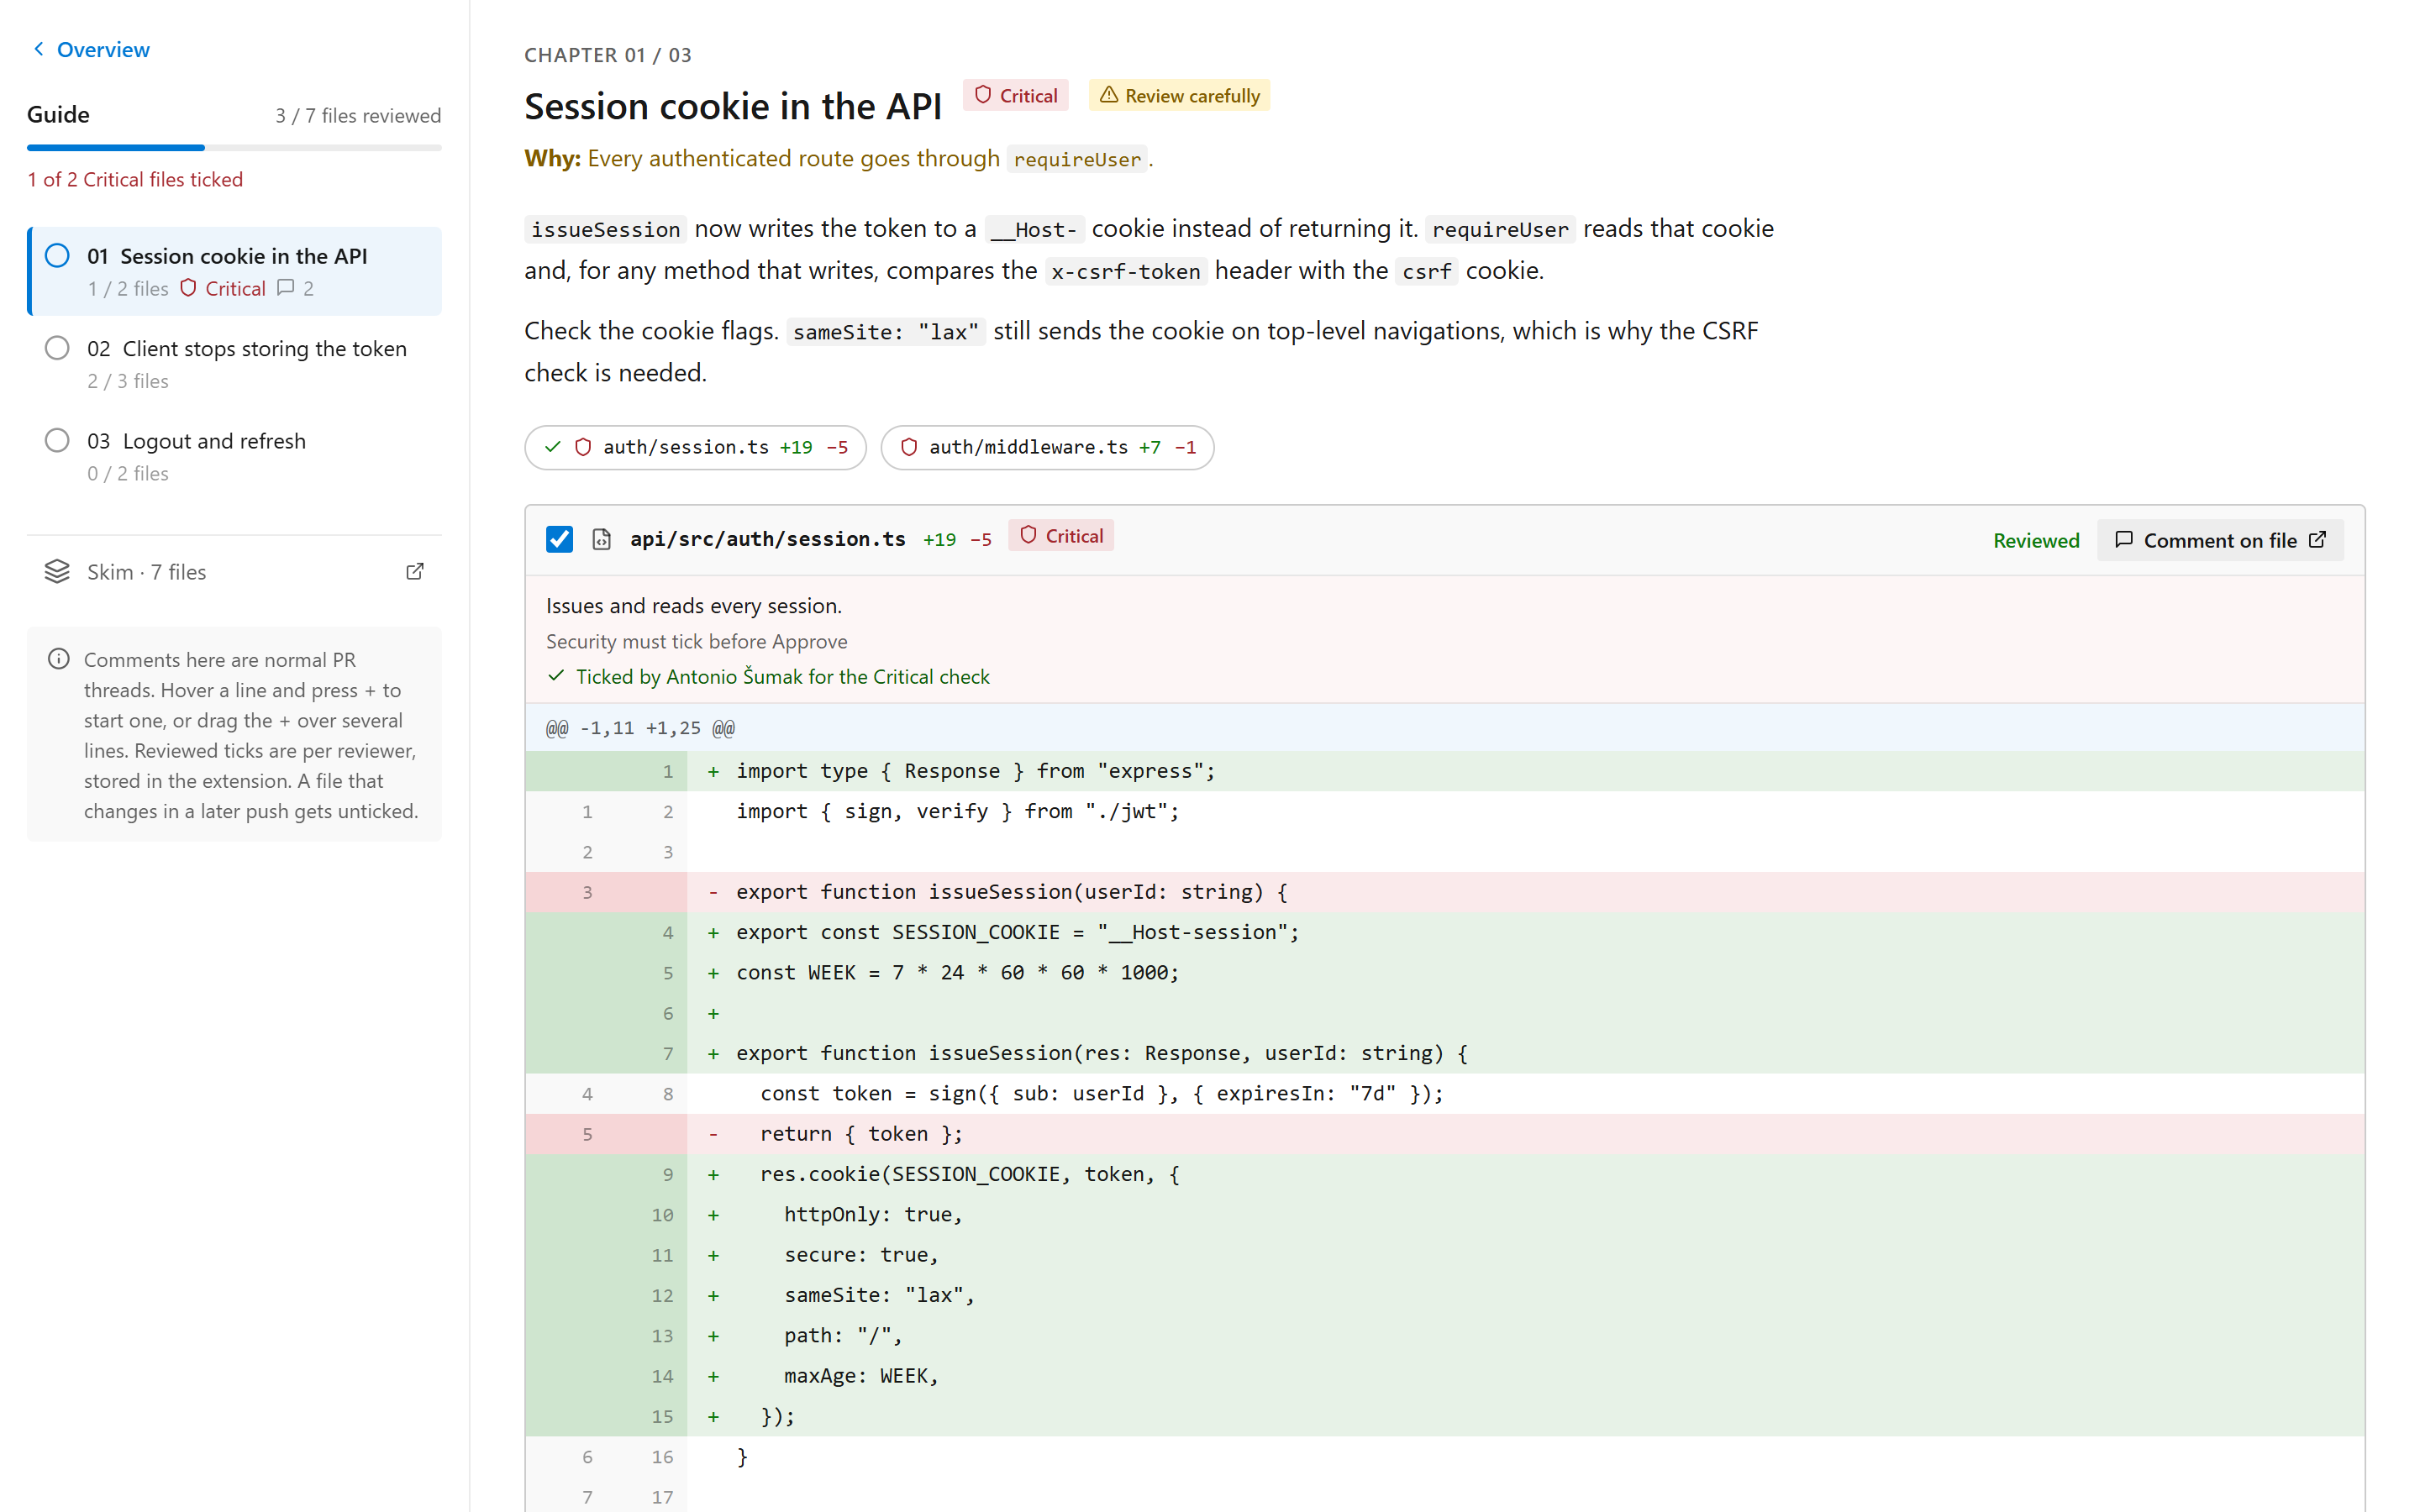This screenshot has width=2420, height=1512.
Task: Click the hunk header @@ -1,11 +1,25 @@
Action: [640, 728]
